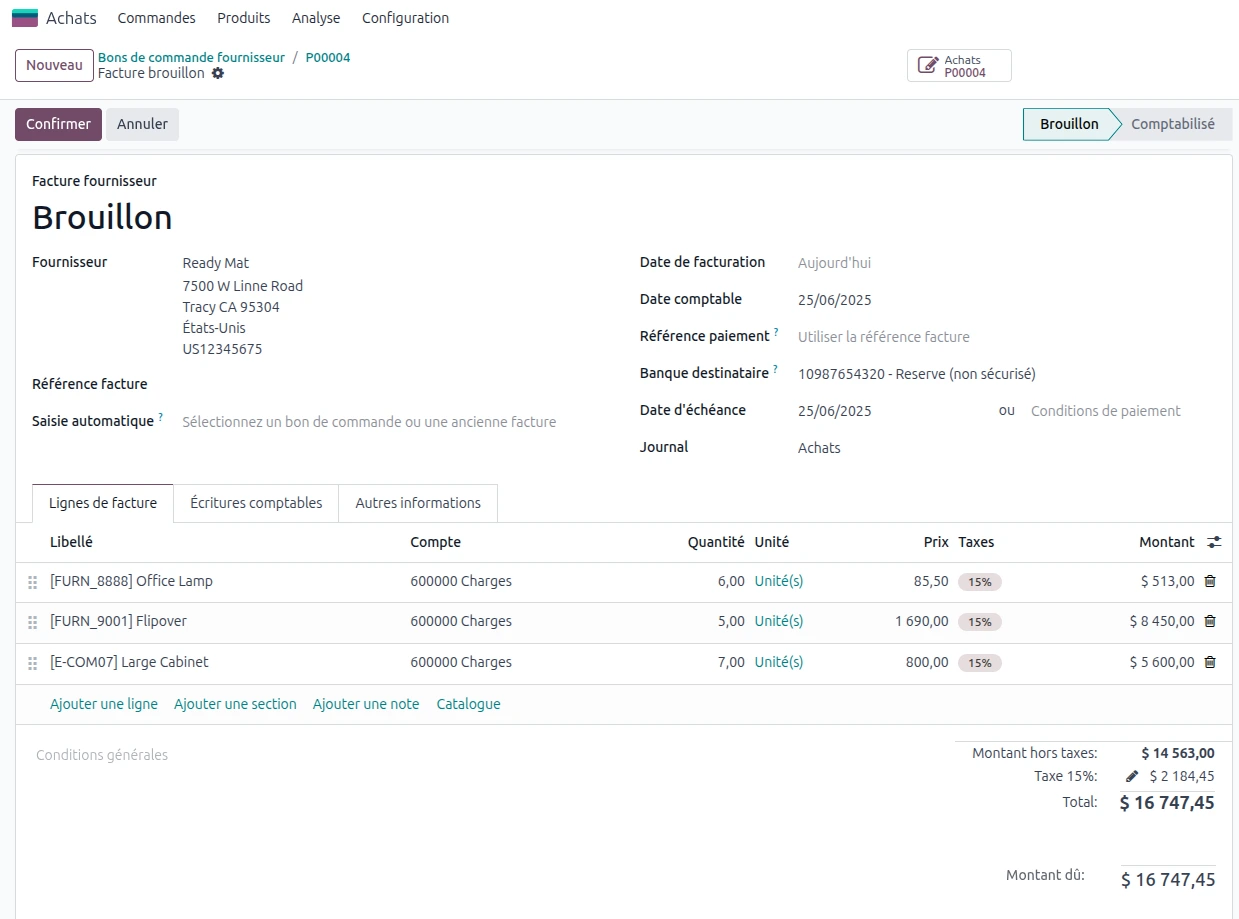Grab the drag handle of Flipover line
This screenshot has height=919, width=1239.
(x=32, y=622)
